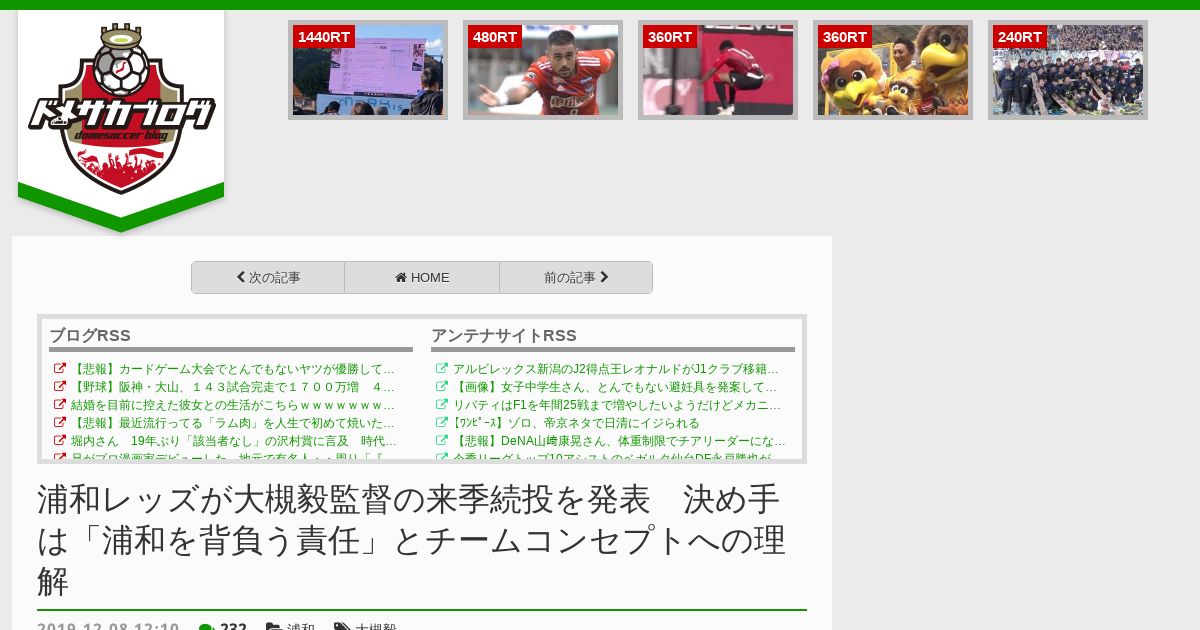
Task: Go to 次の記事 (next article)
Action: tap(268, 278)
